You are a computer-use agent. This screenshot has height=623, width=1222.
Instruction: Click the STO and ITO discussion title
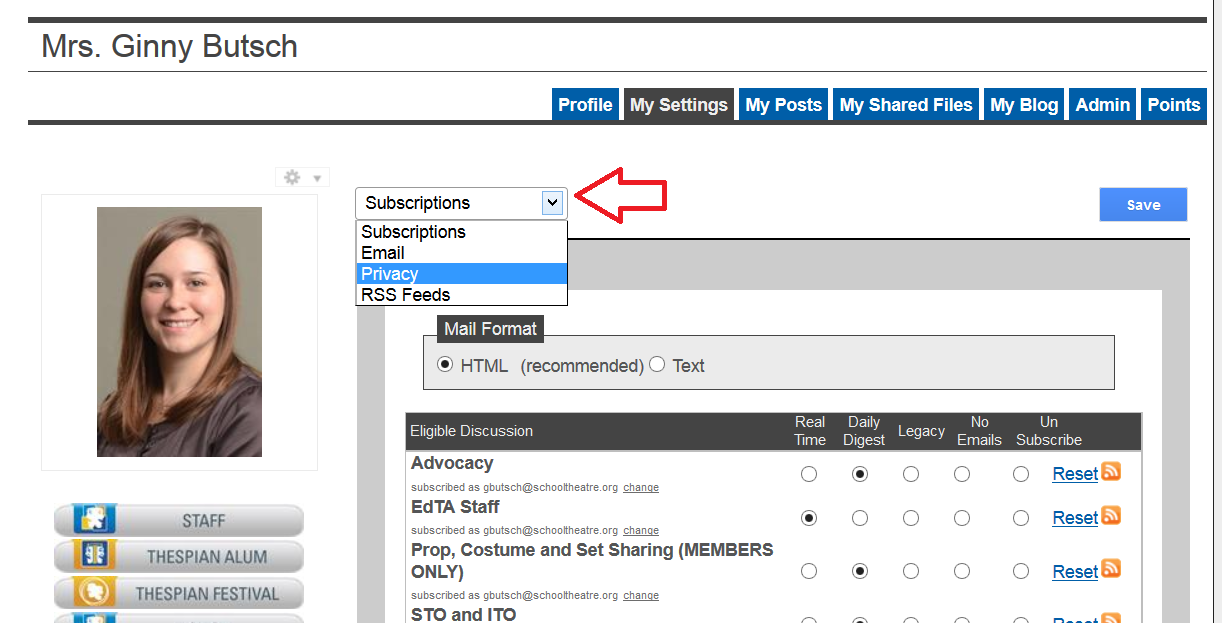(463, 614)
